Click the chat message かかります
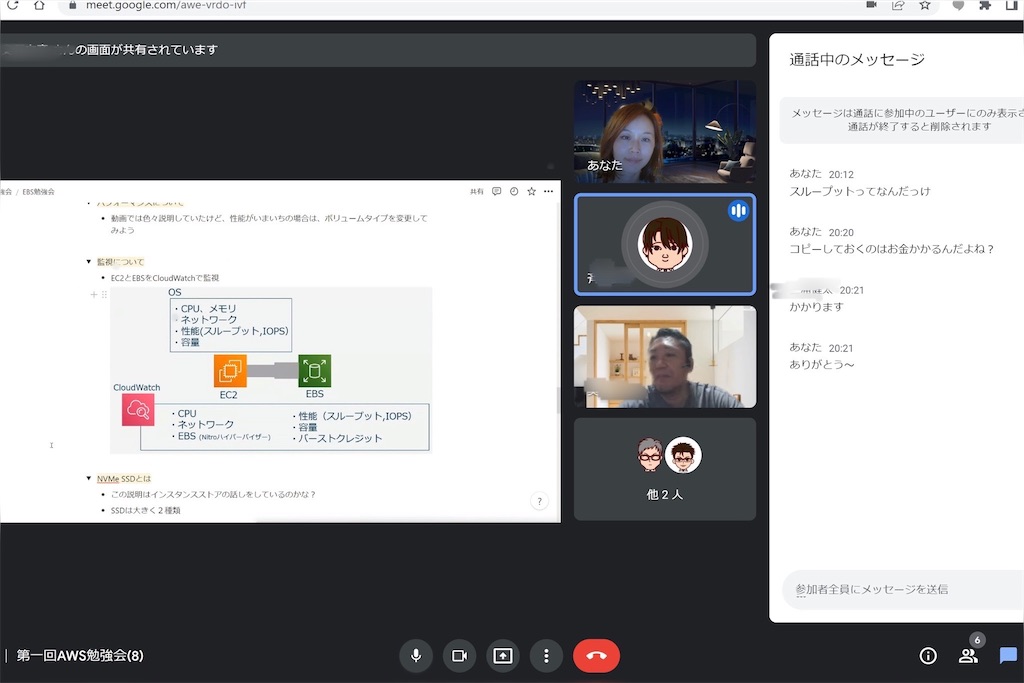 816,307
